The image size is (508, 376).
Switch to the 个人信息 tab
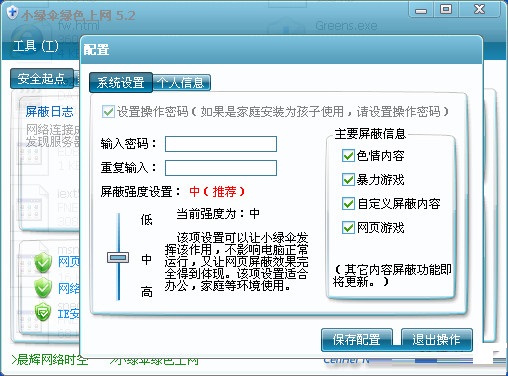point(181,82)
